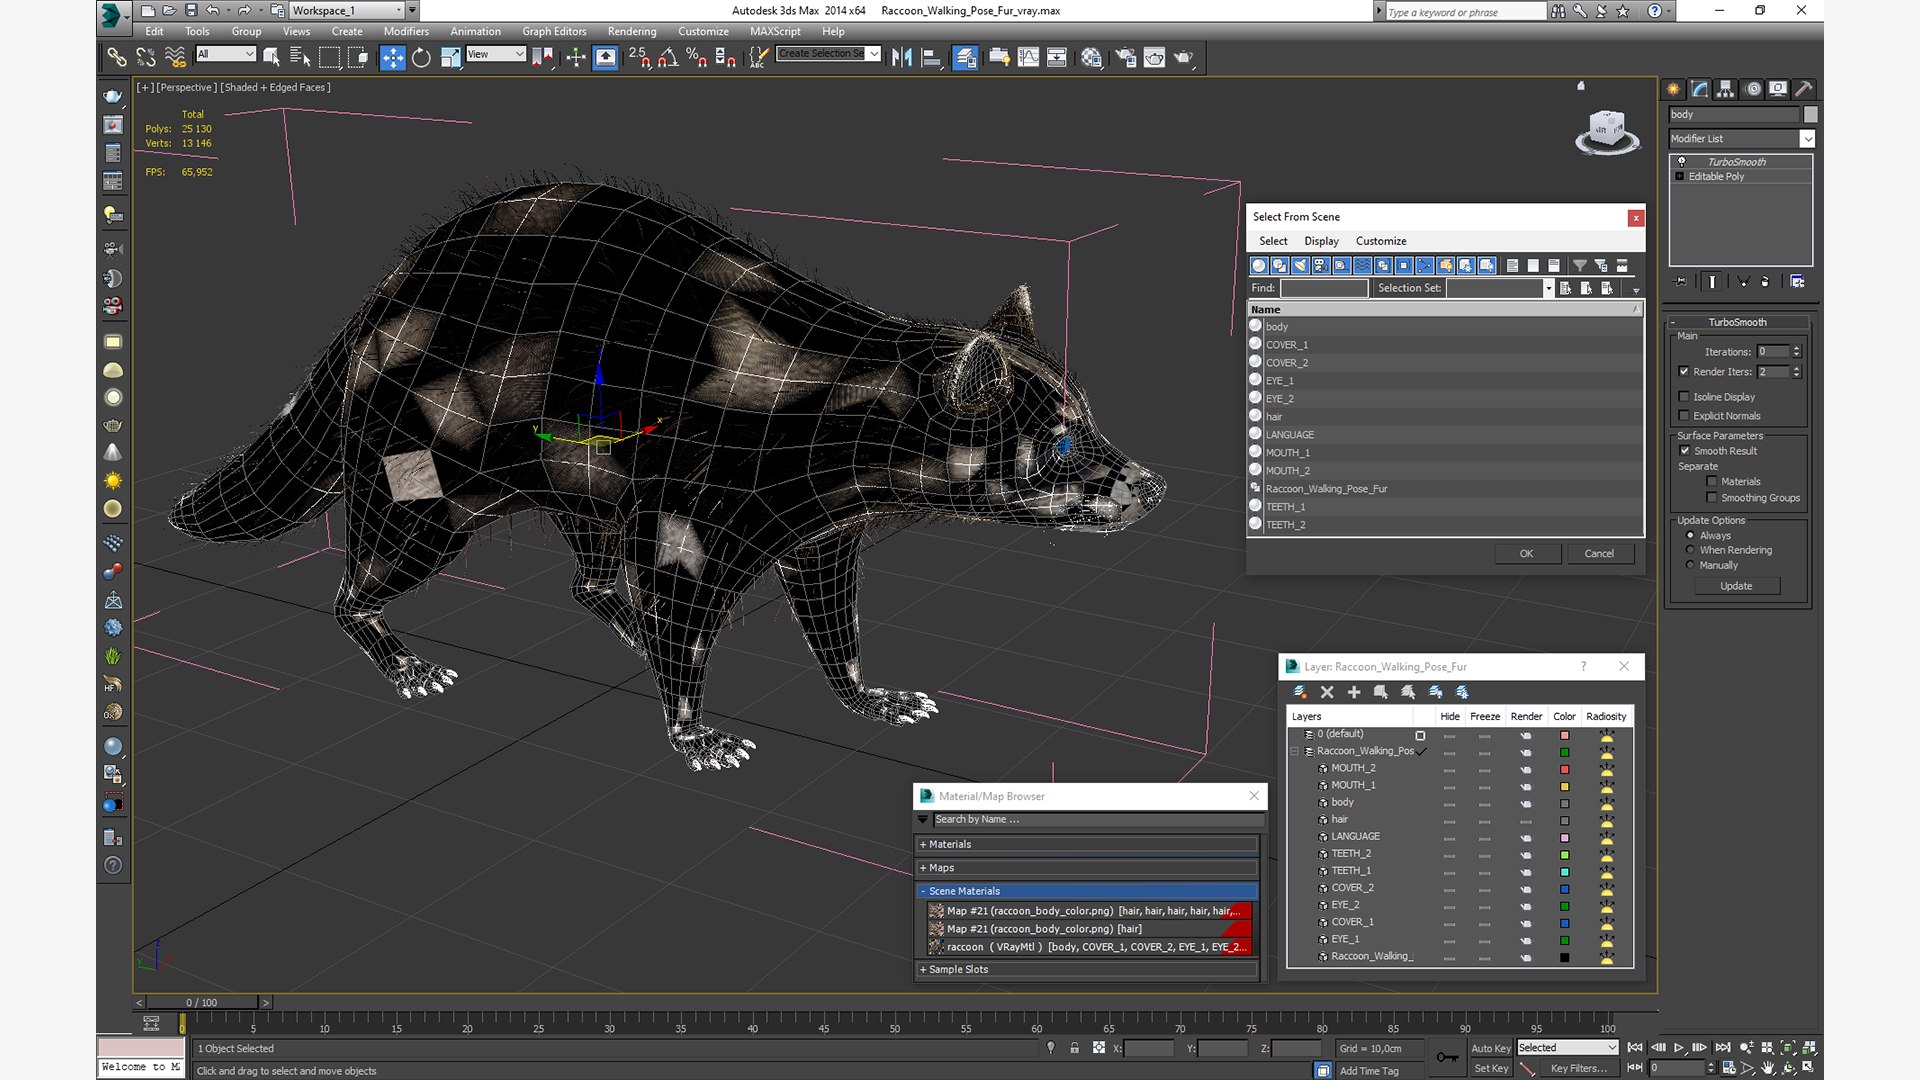This screenshot has width=1920, height=1080.
Task: Open the reference coordinate View dropdown
Action: [x=495, y=54]
